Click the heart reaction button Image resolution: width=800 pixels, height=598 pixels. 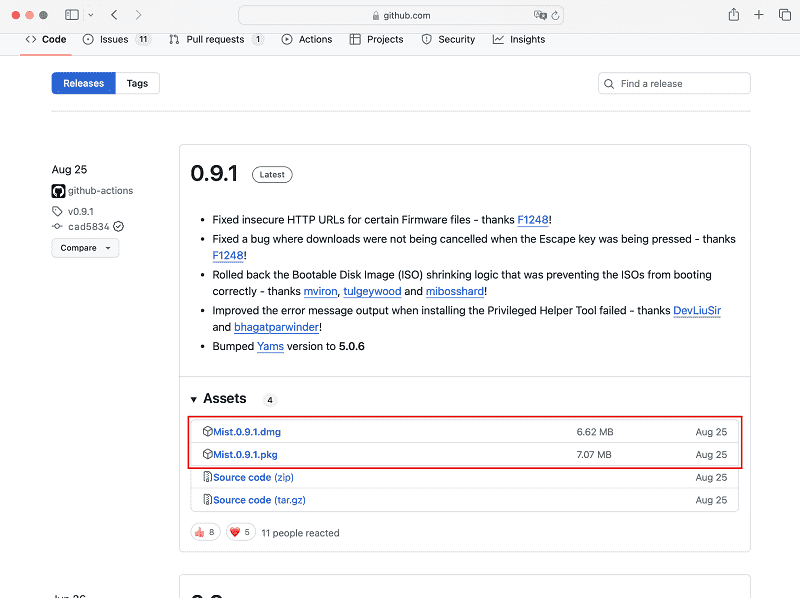pos(240,533)
